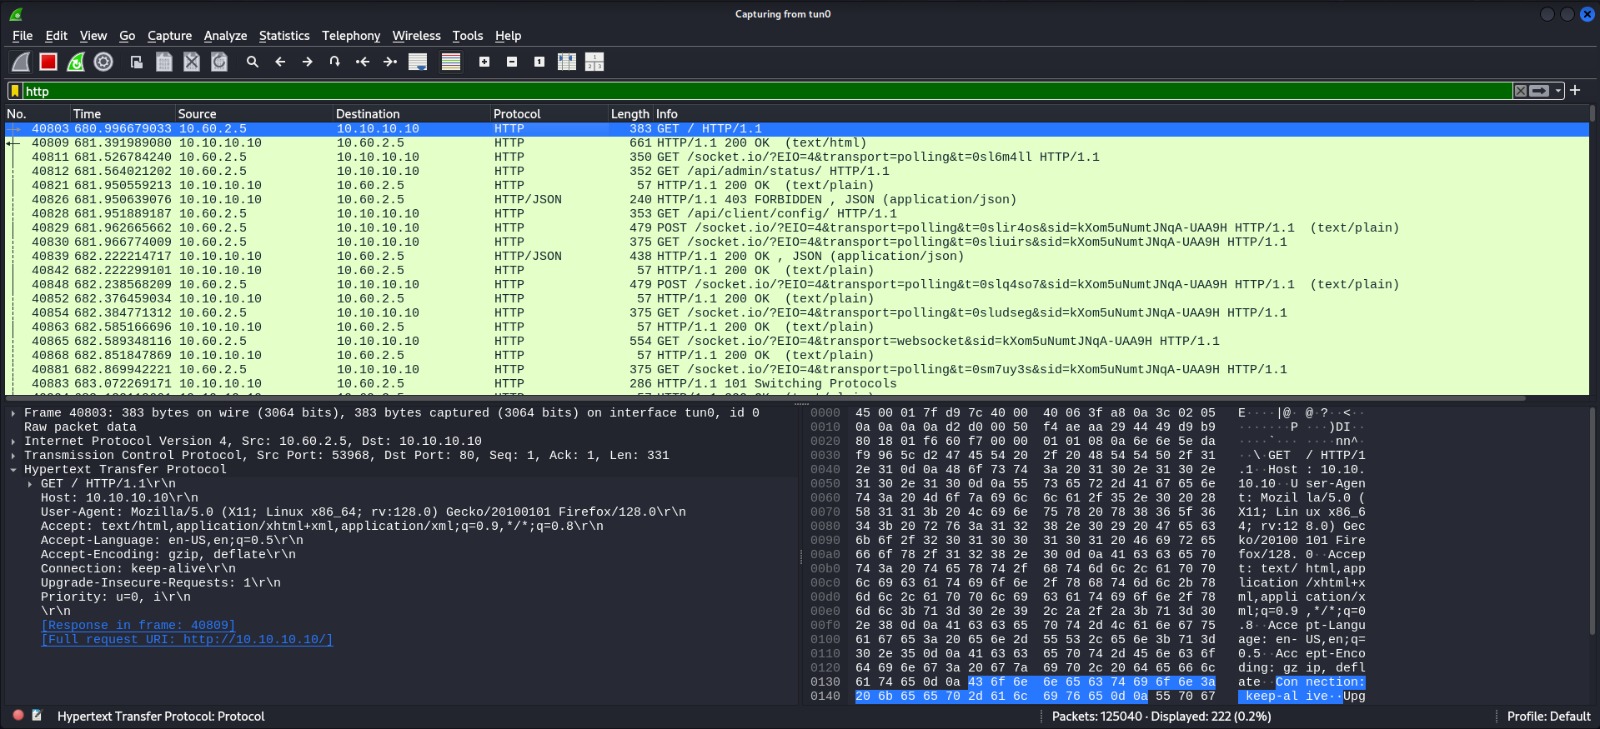
Task: Open a capture file
Action: tap(137, 62)
